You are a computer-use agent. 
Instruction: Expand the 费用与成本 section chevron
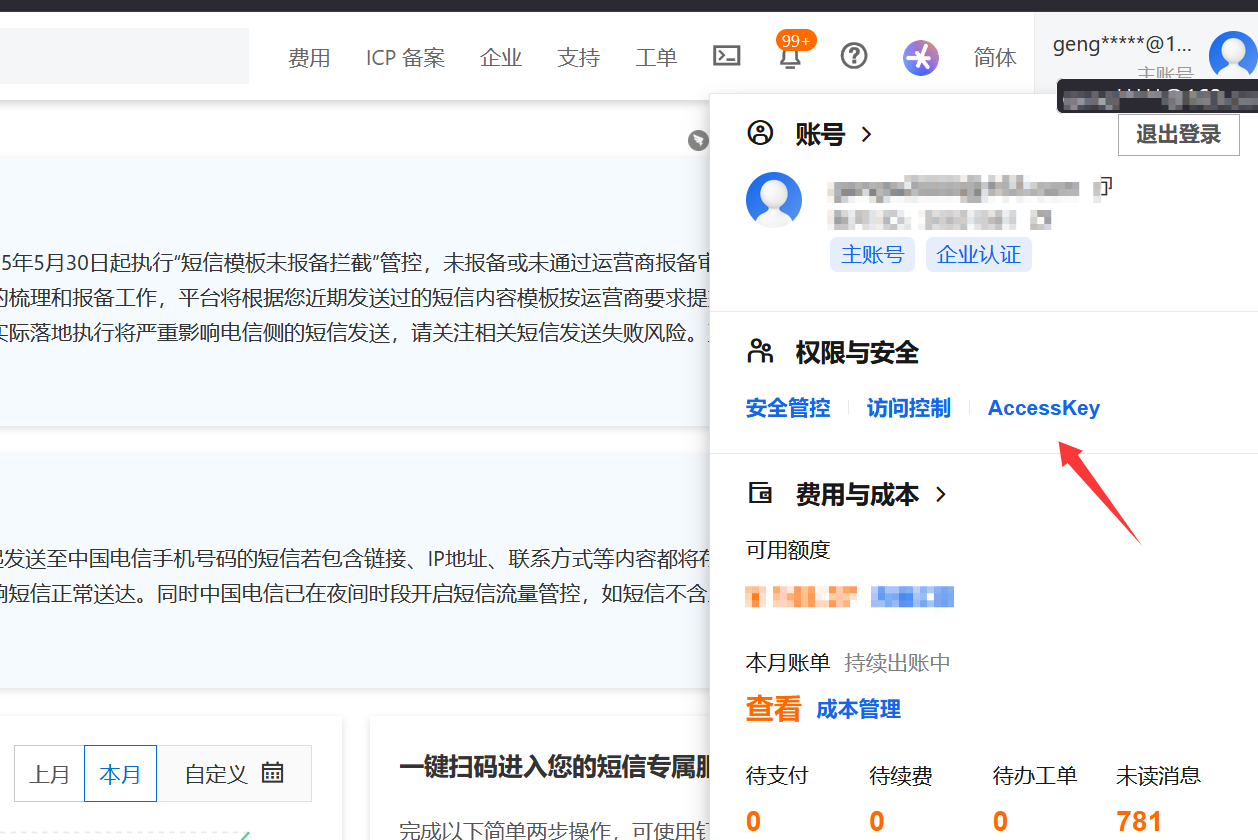tap(940, 494)
